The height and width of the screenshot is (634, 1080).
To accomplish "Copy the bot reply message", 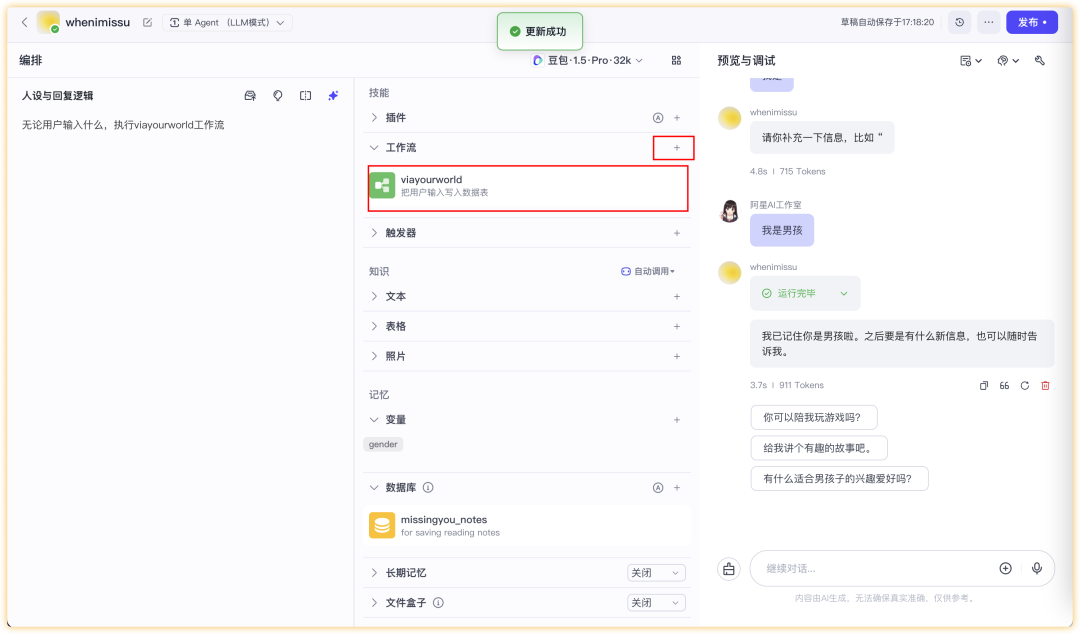I will (x=984, y=386).
